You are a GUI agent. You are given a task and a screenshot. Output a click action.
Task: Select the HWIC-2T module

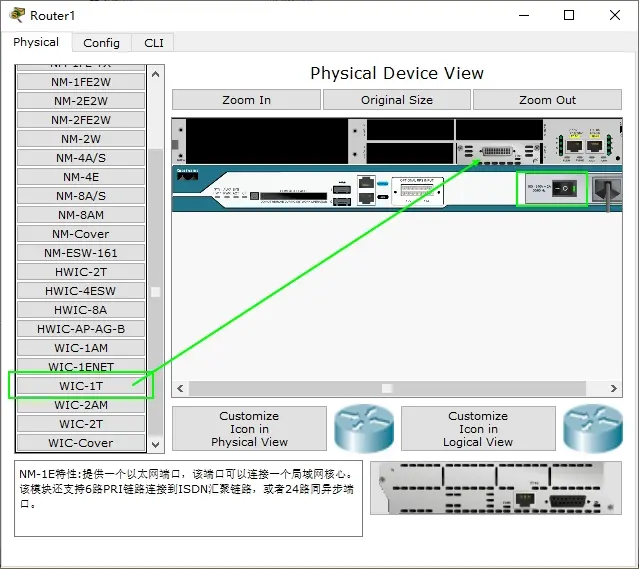81,272
